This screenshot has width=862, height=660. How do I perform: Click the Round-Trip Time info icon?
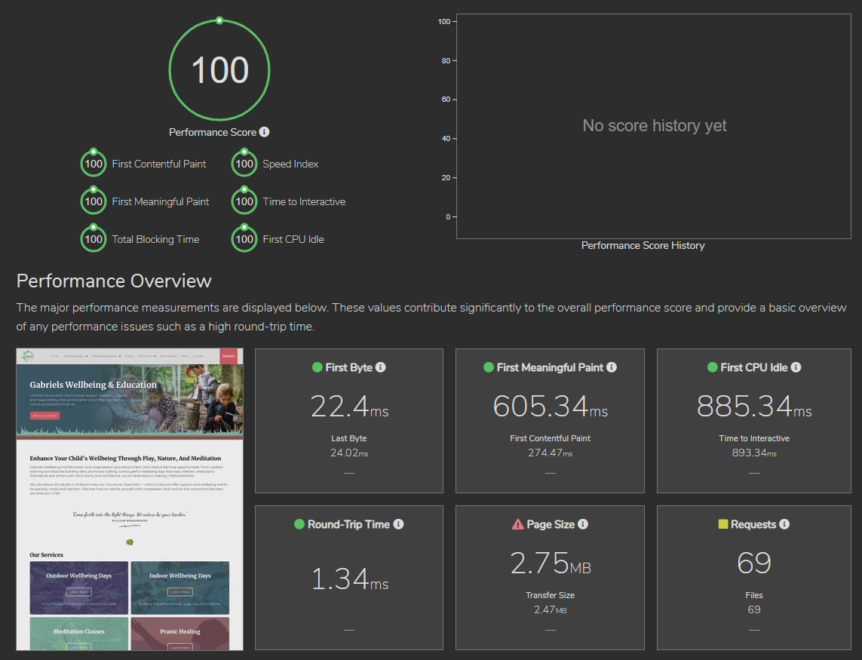click(x=399, y=524)
